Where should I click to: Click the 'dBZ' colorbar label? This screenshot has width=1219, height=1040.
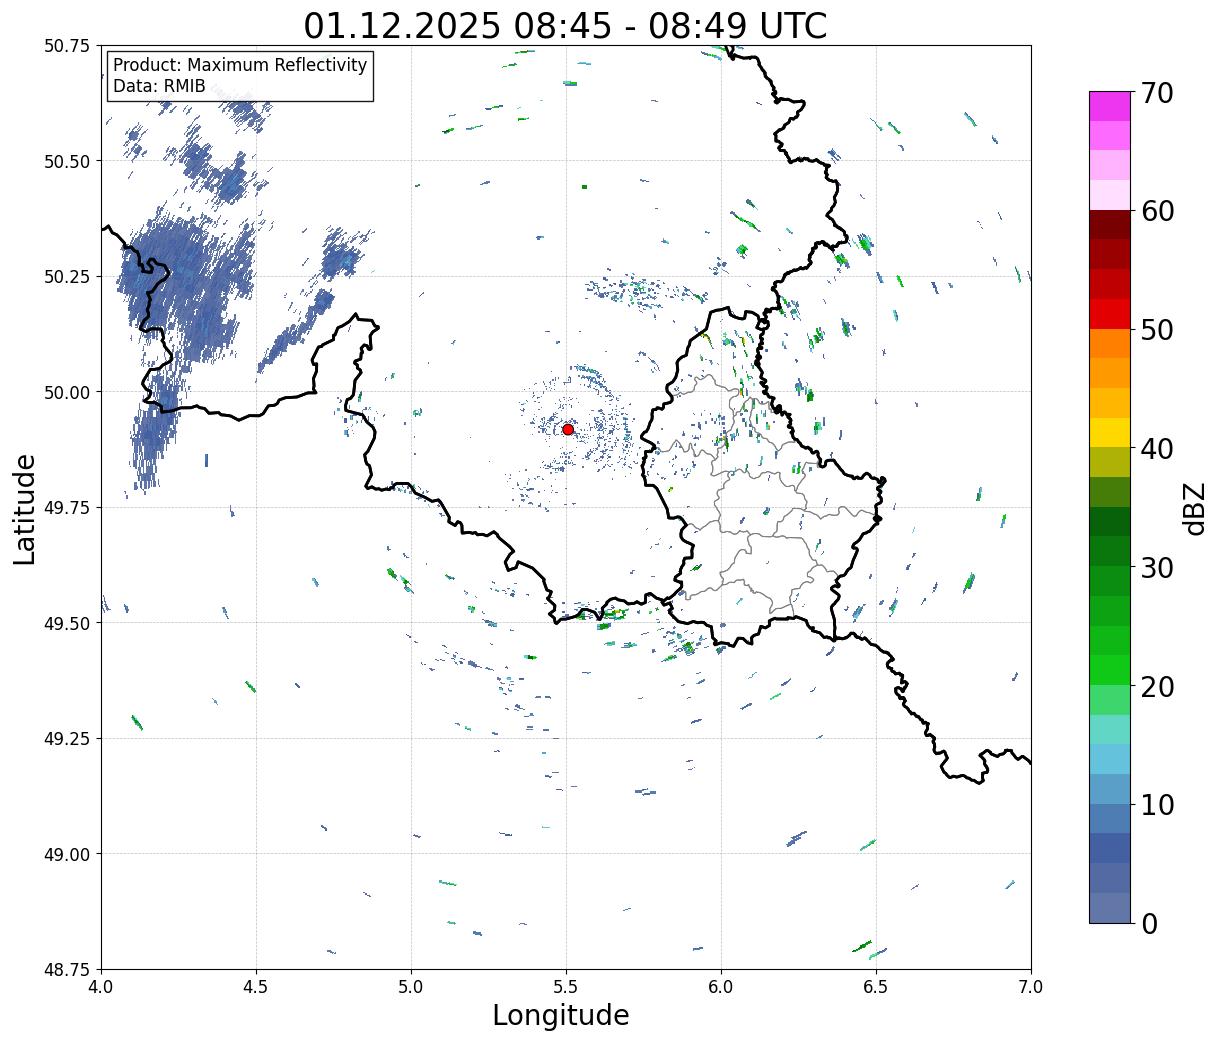click(1195, 508)
